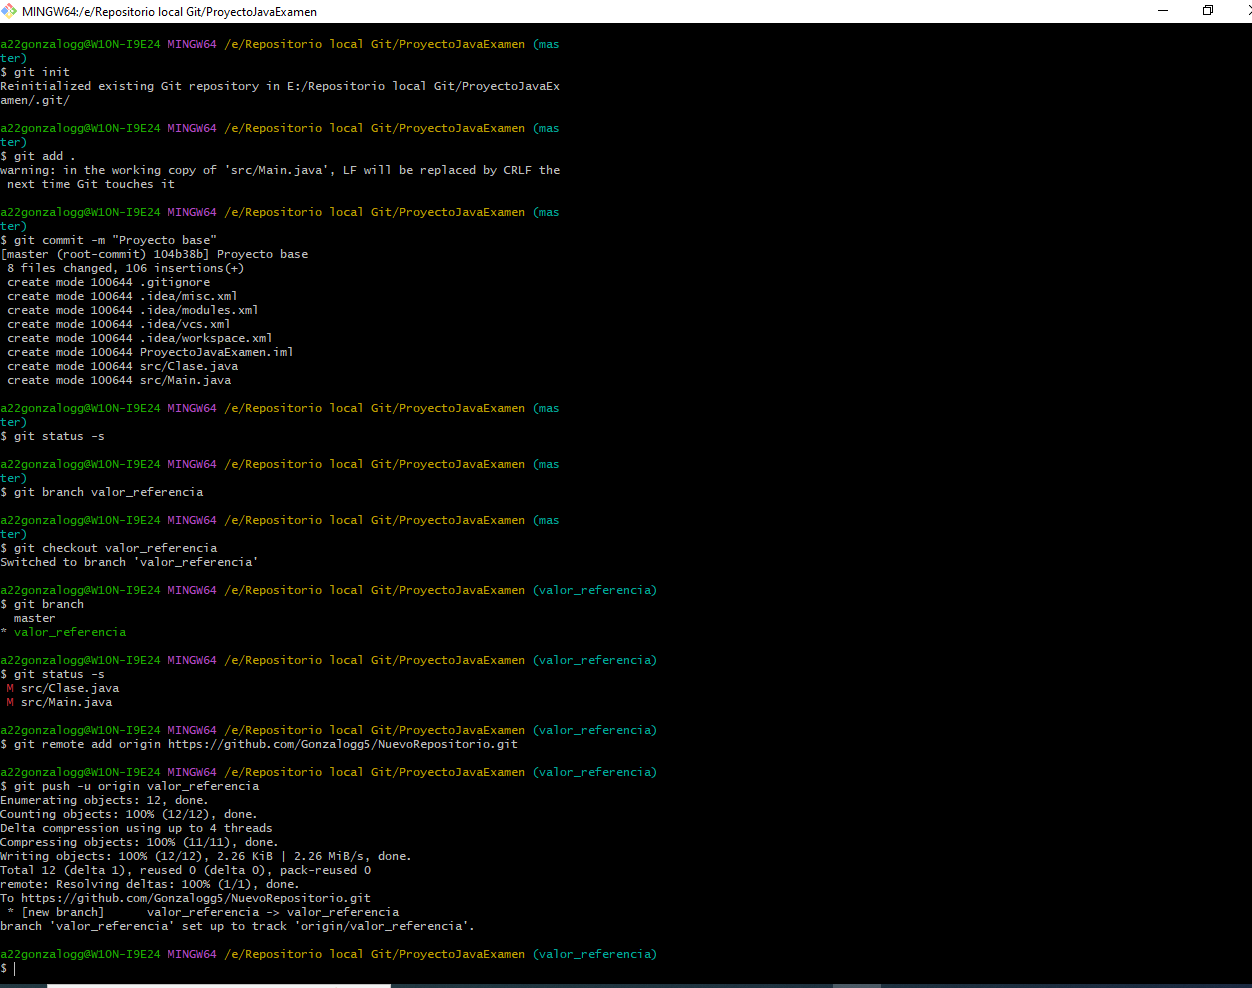Click the '8 files changed, 106 insertions(+)' line
This screenshot has width=1252, height=988.
(x=126, y=268)
